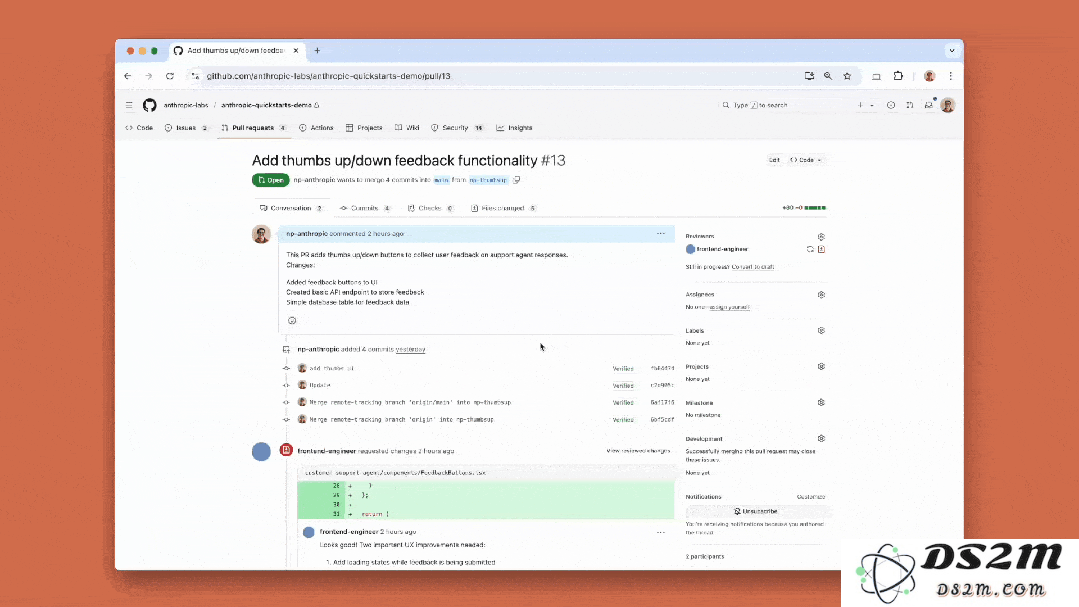Click the zoom magnifier icon in address bar
This screenshot has height=607, width=1079.
[x=828, y=76]
